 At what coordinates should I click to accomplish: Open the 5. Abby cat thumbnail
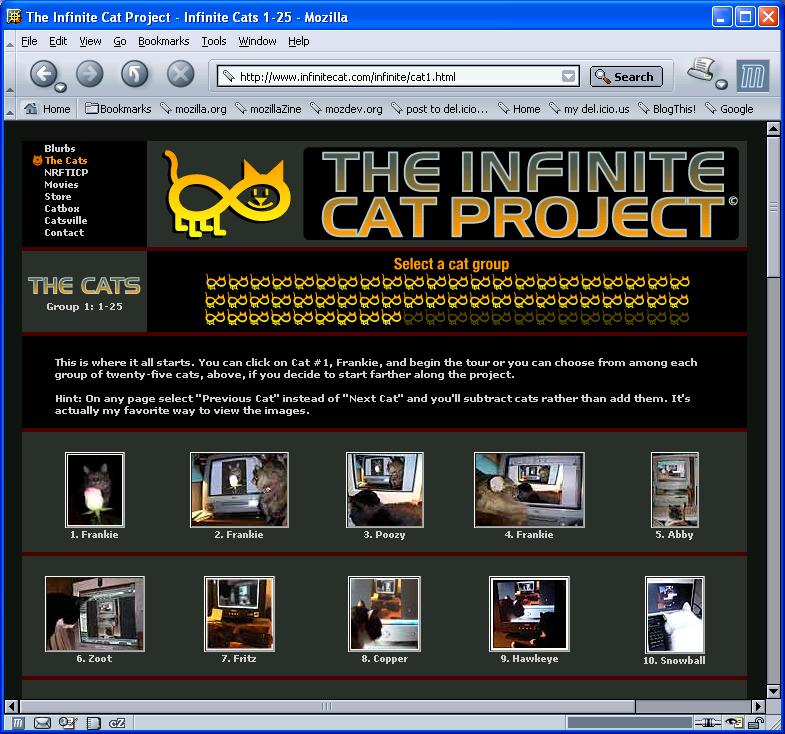(x=674, y=490)
